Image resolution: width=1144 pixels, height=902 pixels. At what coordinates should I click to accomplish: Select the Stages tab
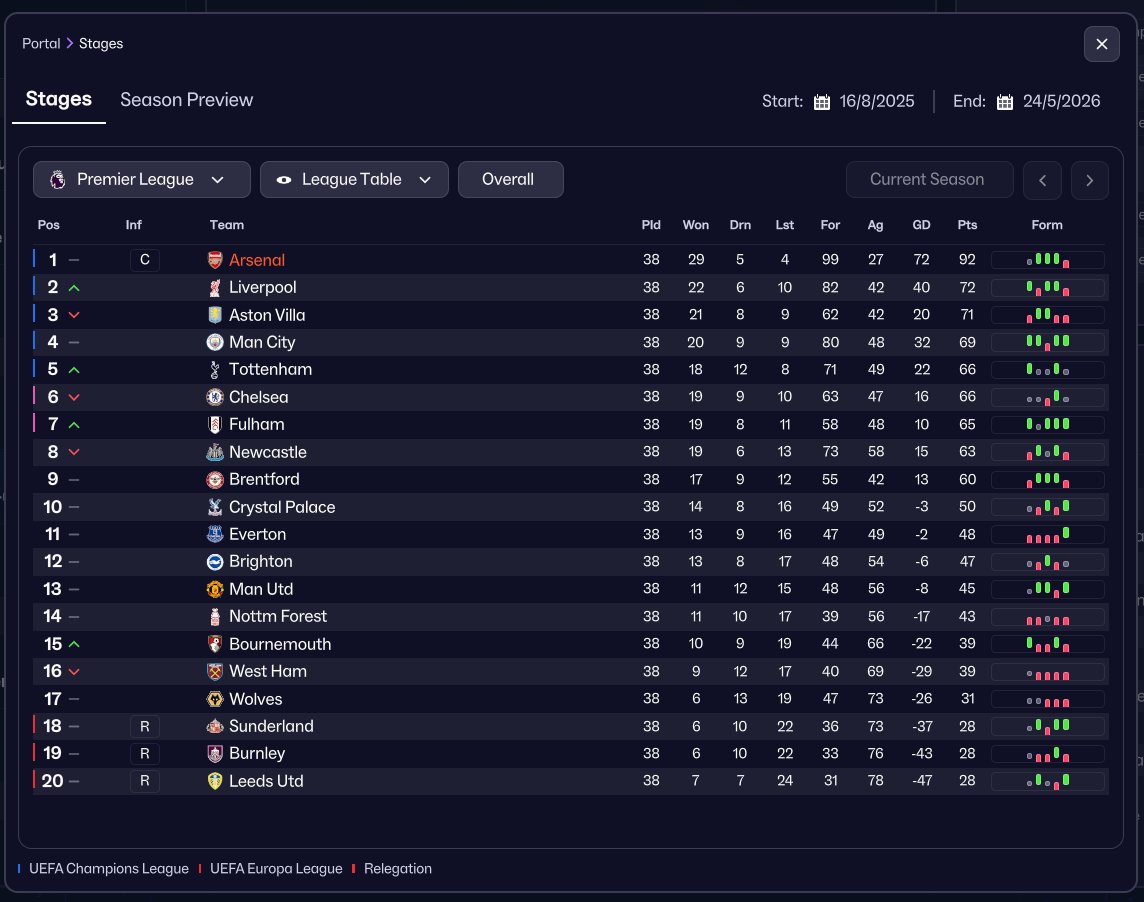tap(58, 99)
